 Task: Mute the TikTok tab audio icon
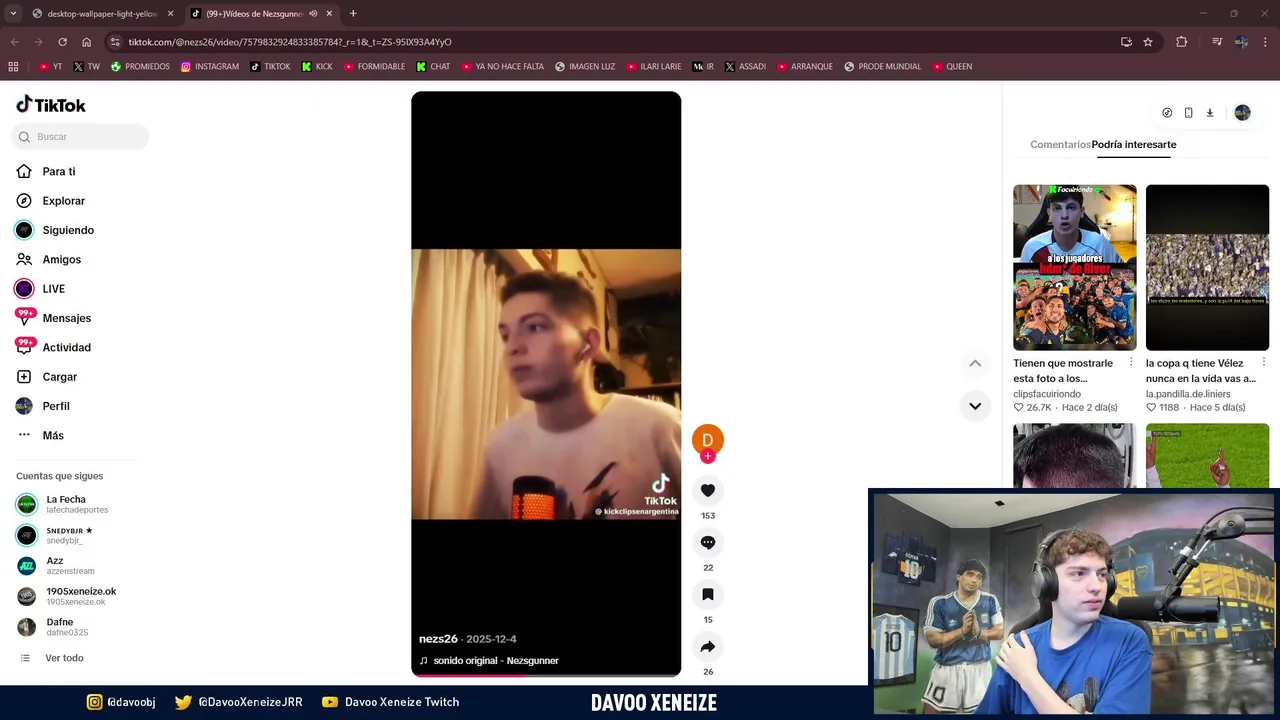[313, 14]
